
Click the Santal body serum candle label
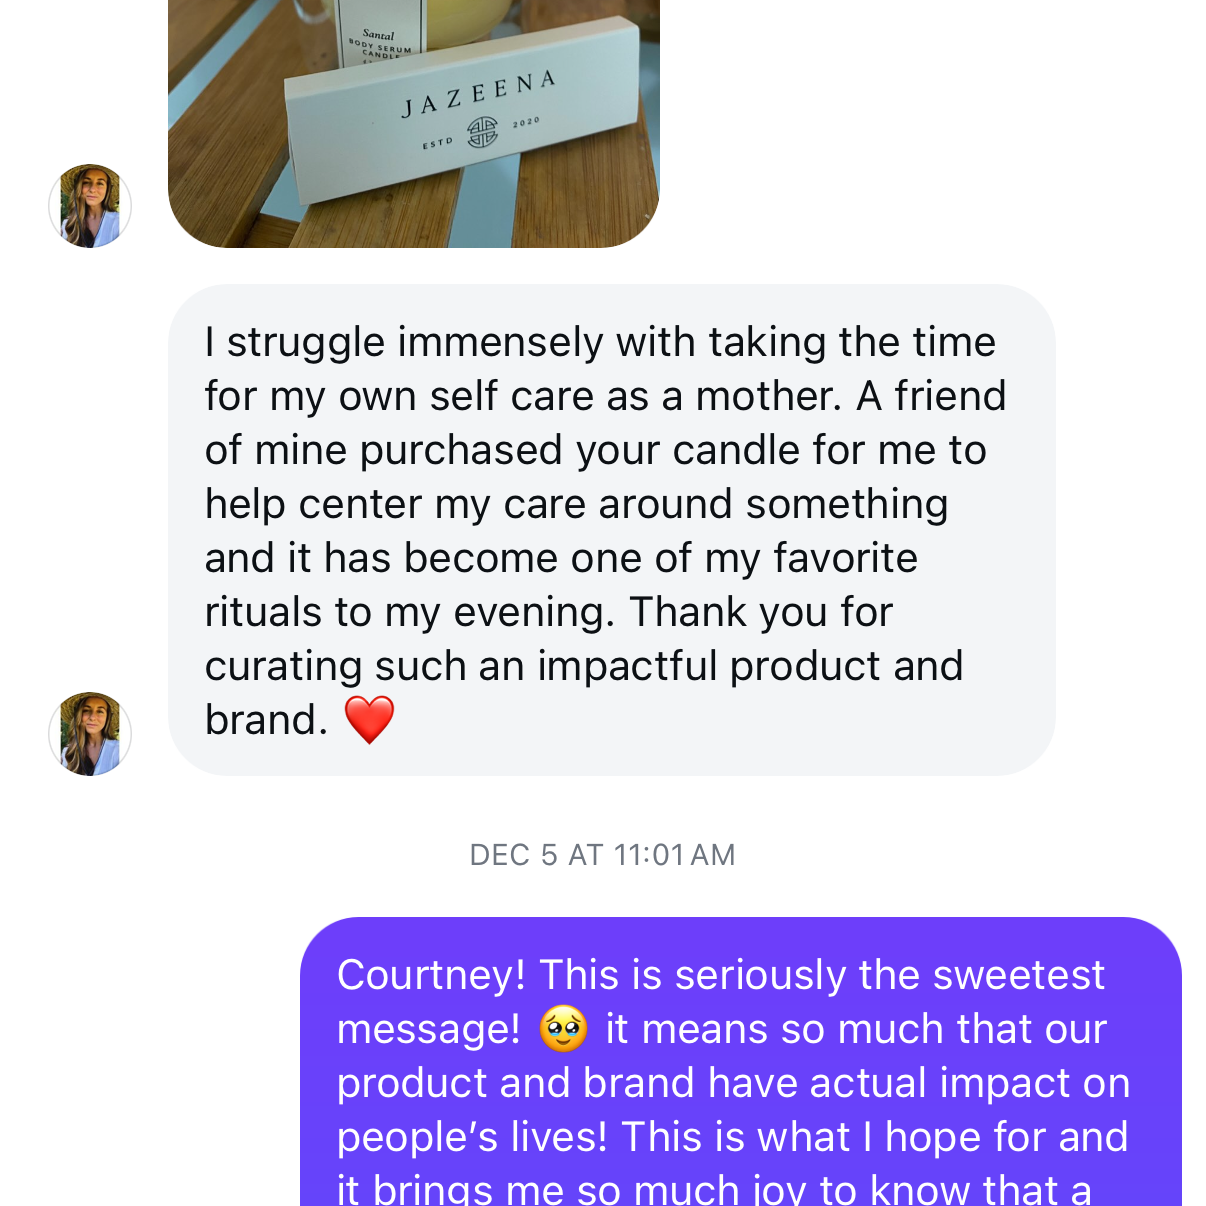click(379, 42)
